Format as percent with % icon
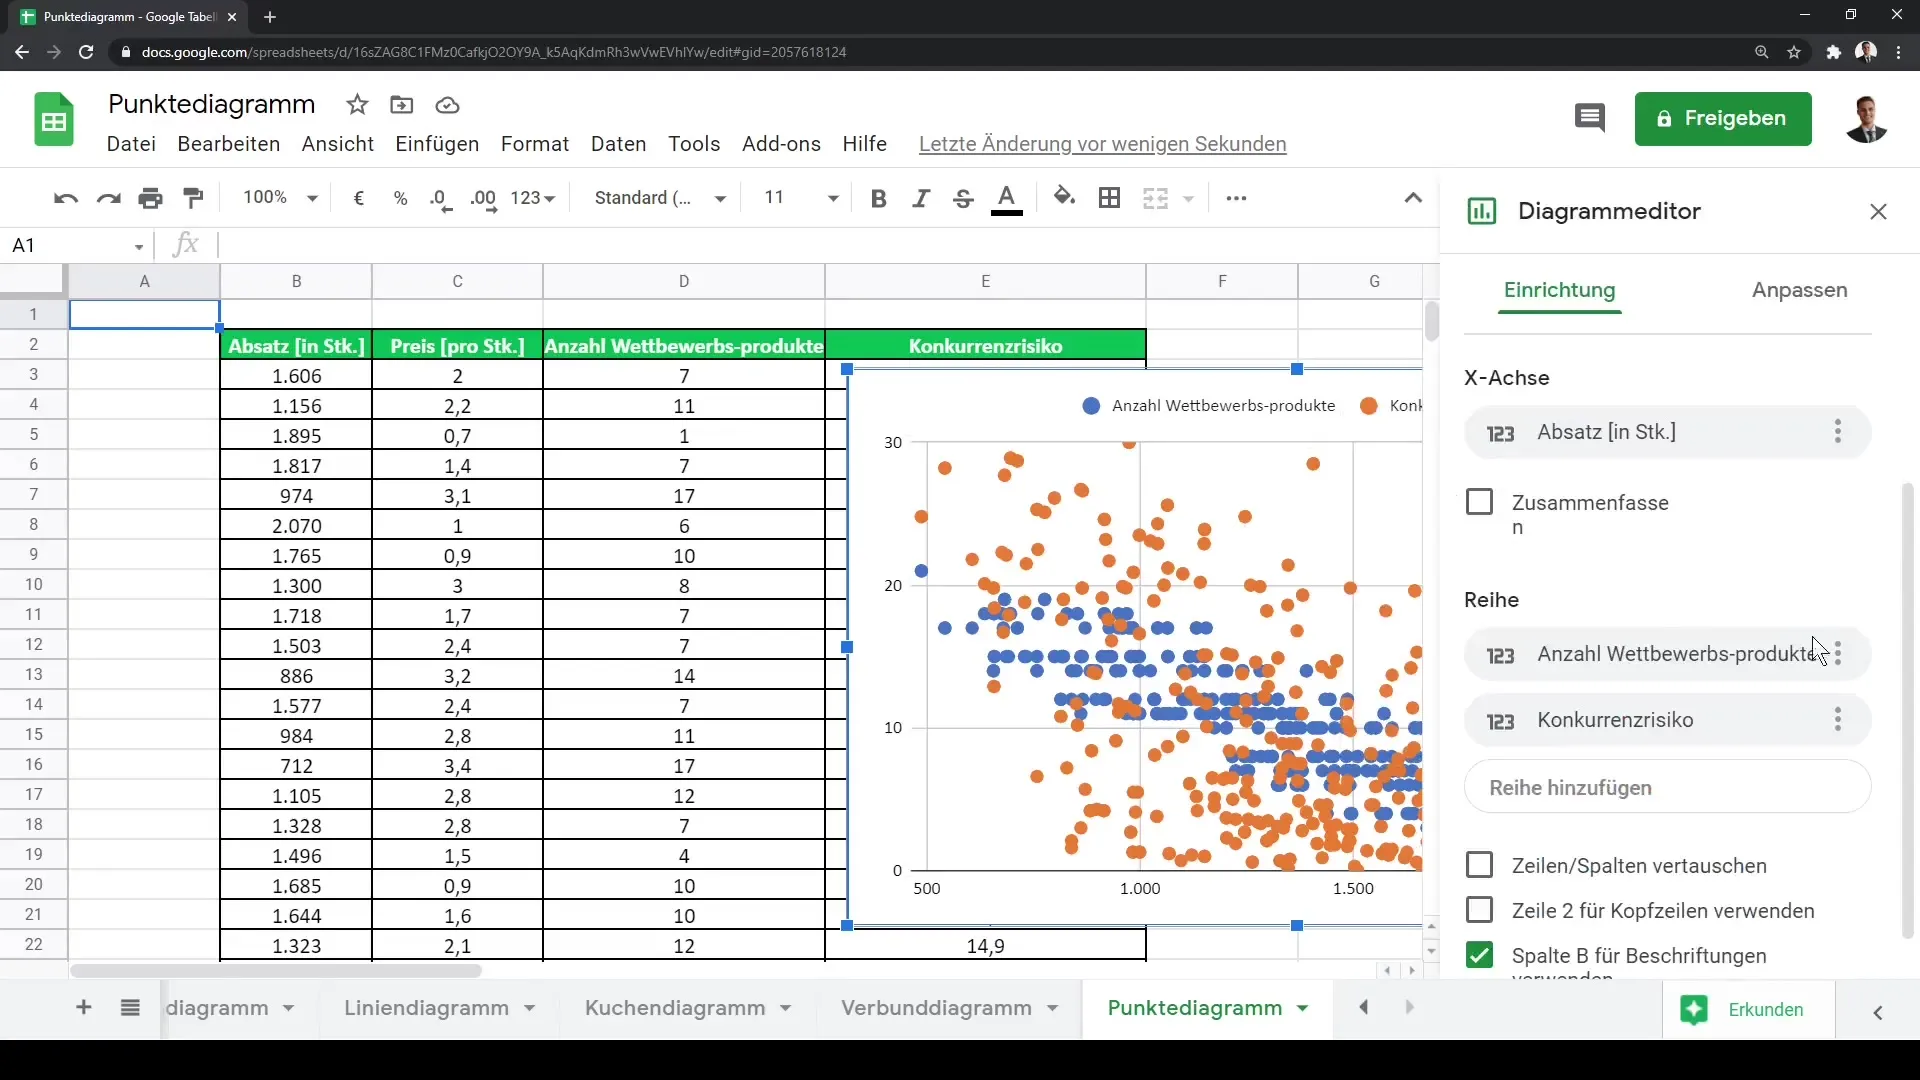This screenshot has width=1920, height=1080. pyautogui.click(x=400, y=198)
